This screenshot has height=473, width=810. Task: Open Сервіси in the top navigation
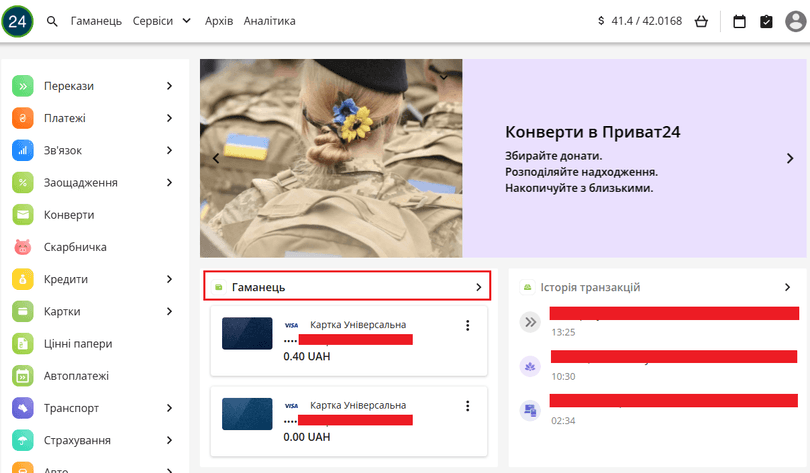click(153, 21)
